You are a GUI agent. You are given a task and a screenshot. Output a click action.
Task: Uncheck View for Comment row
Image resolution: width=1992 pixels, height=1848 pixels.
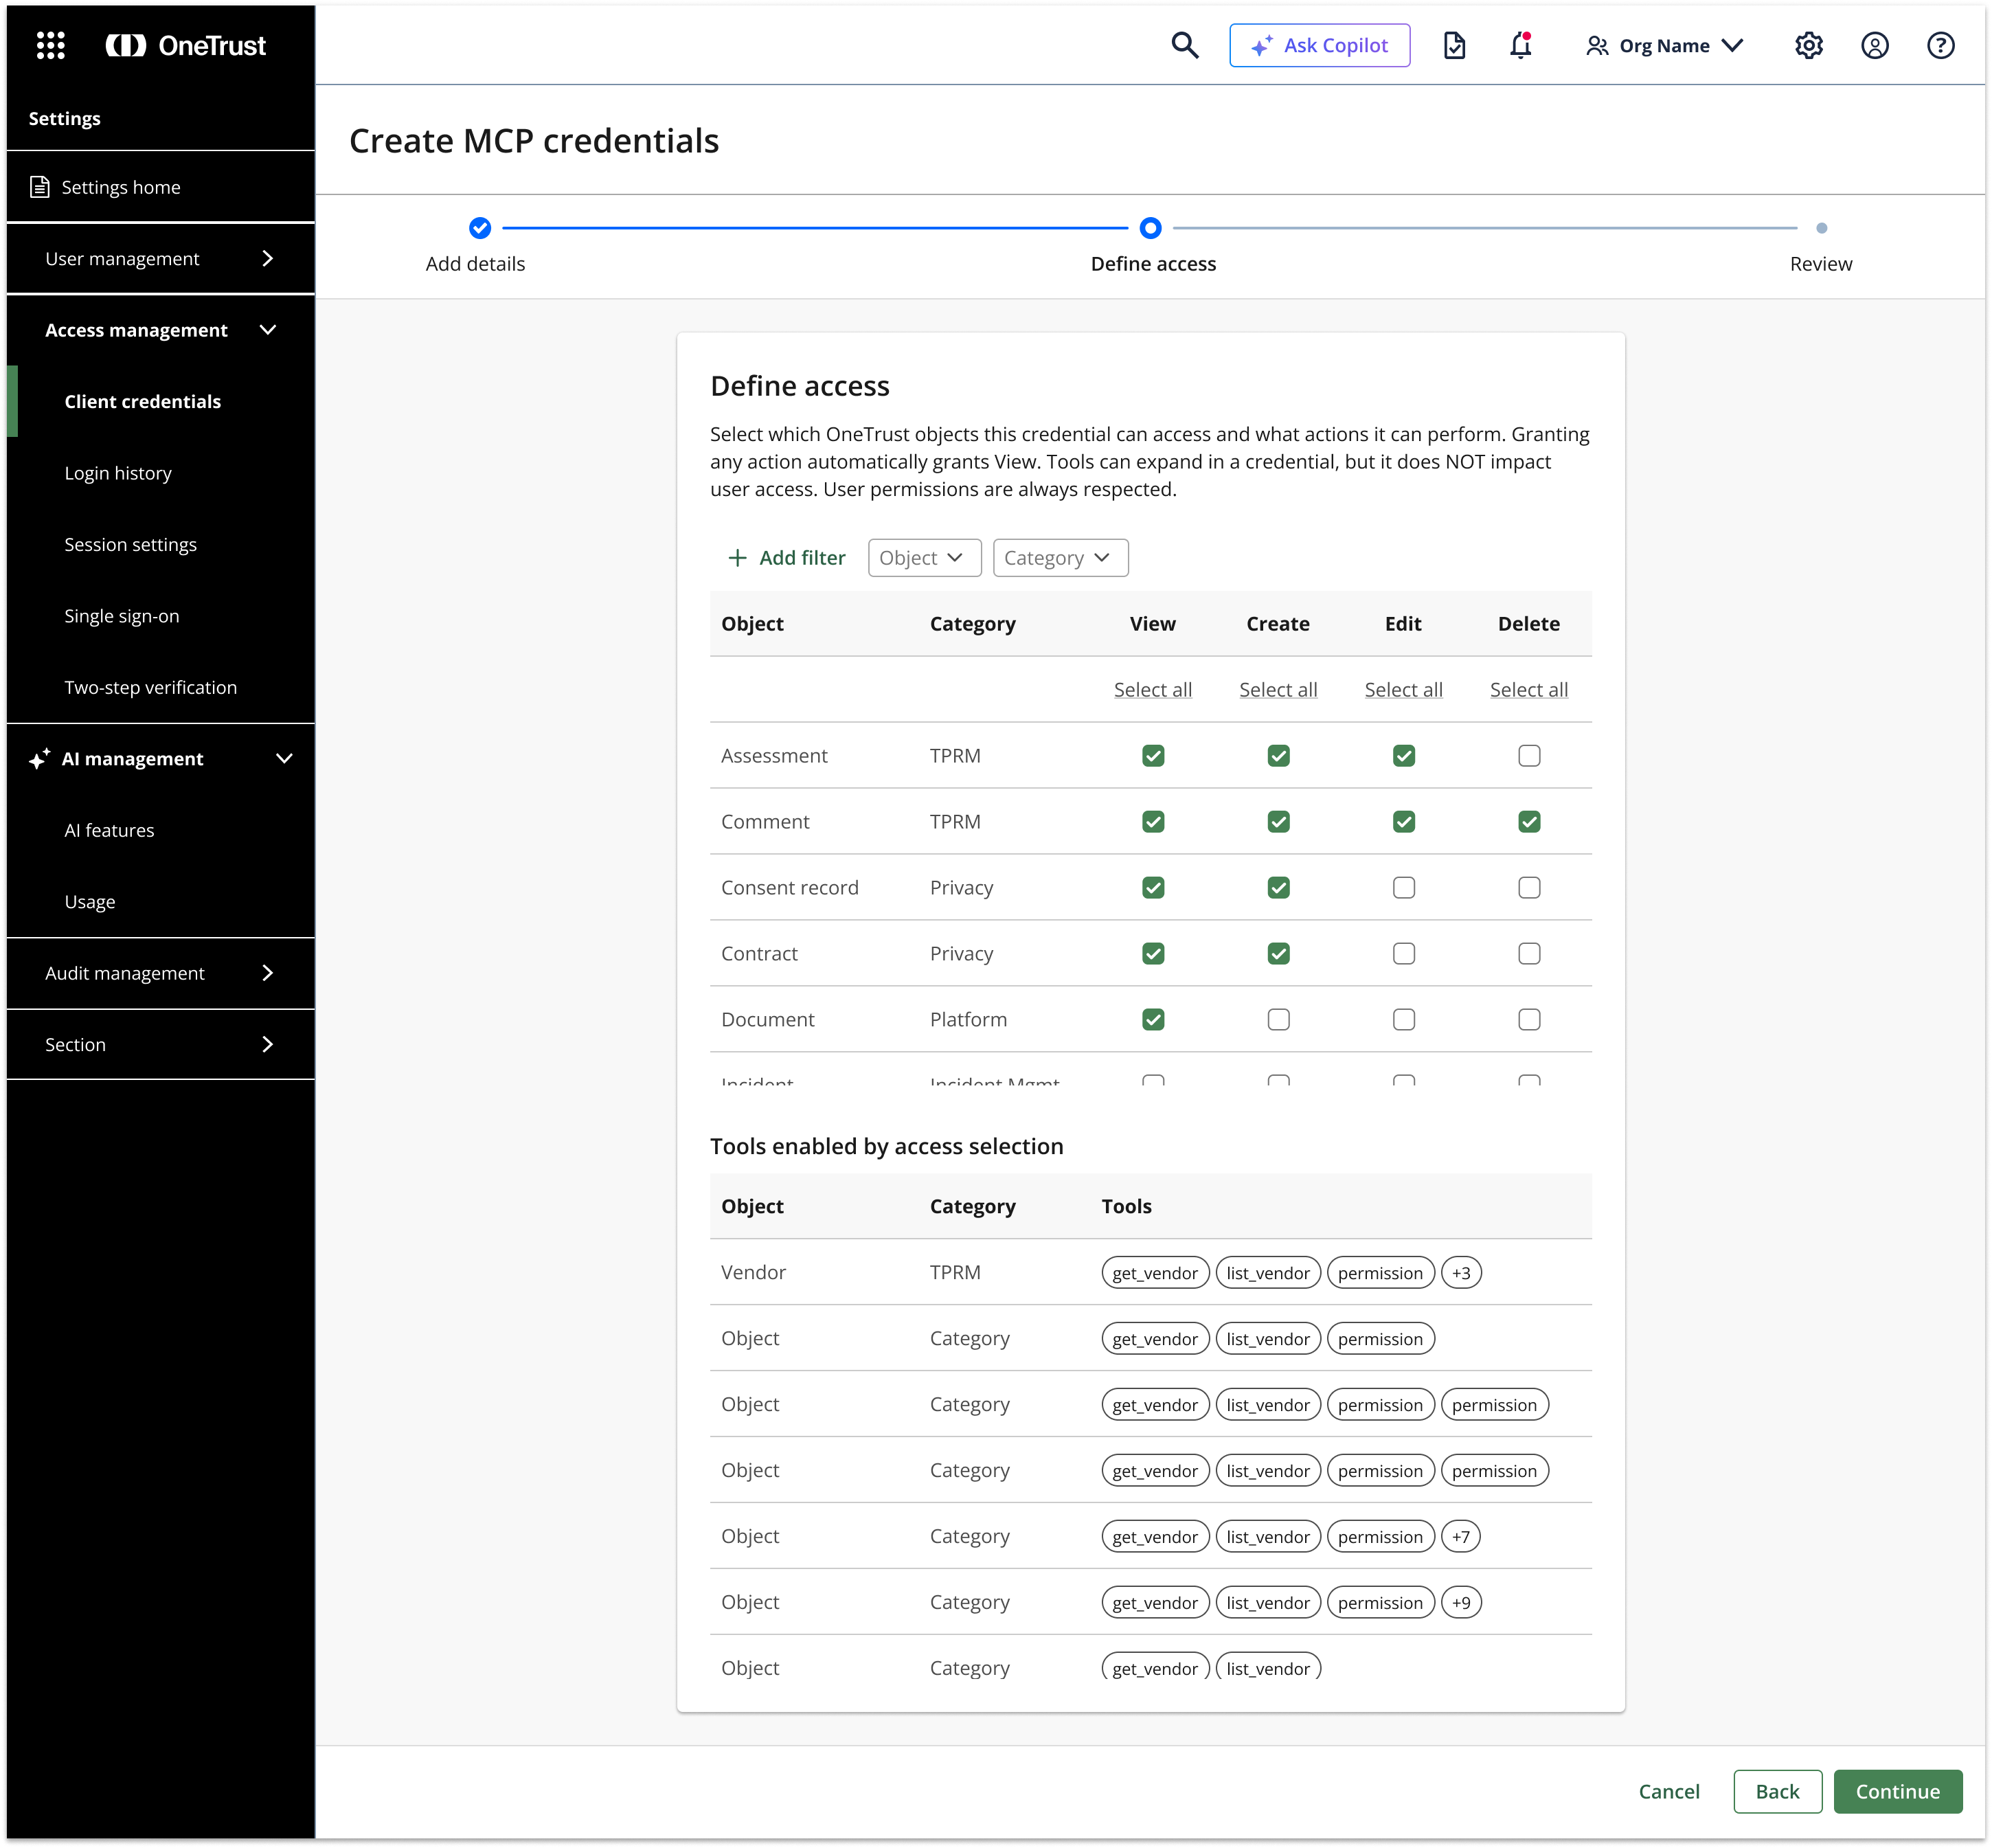coord(1153,822)
